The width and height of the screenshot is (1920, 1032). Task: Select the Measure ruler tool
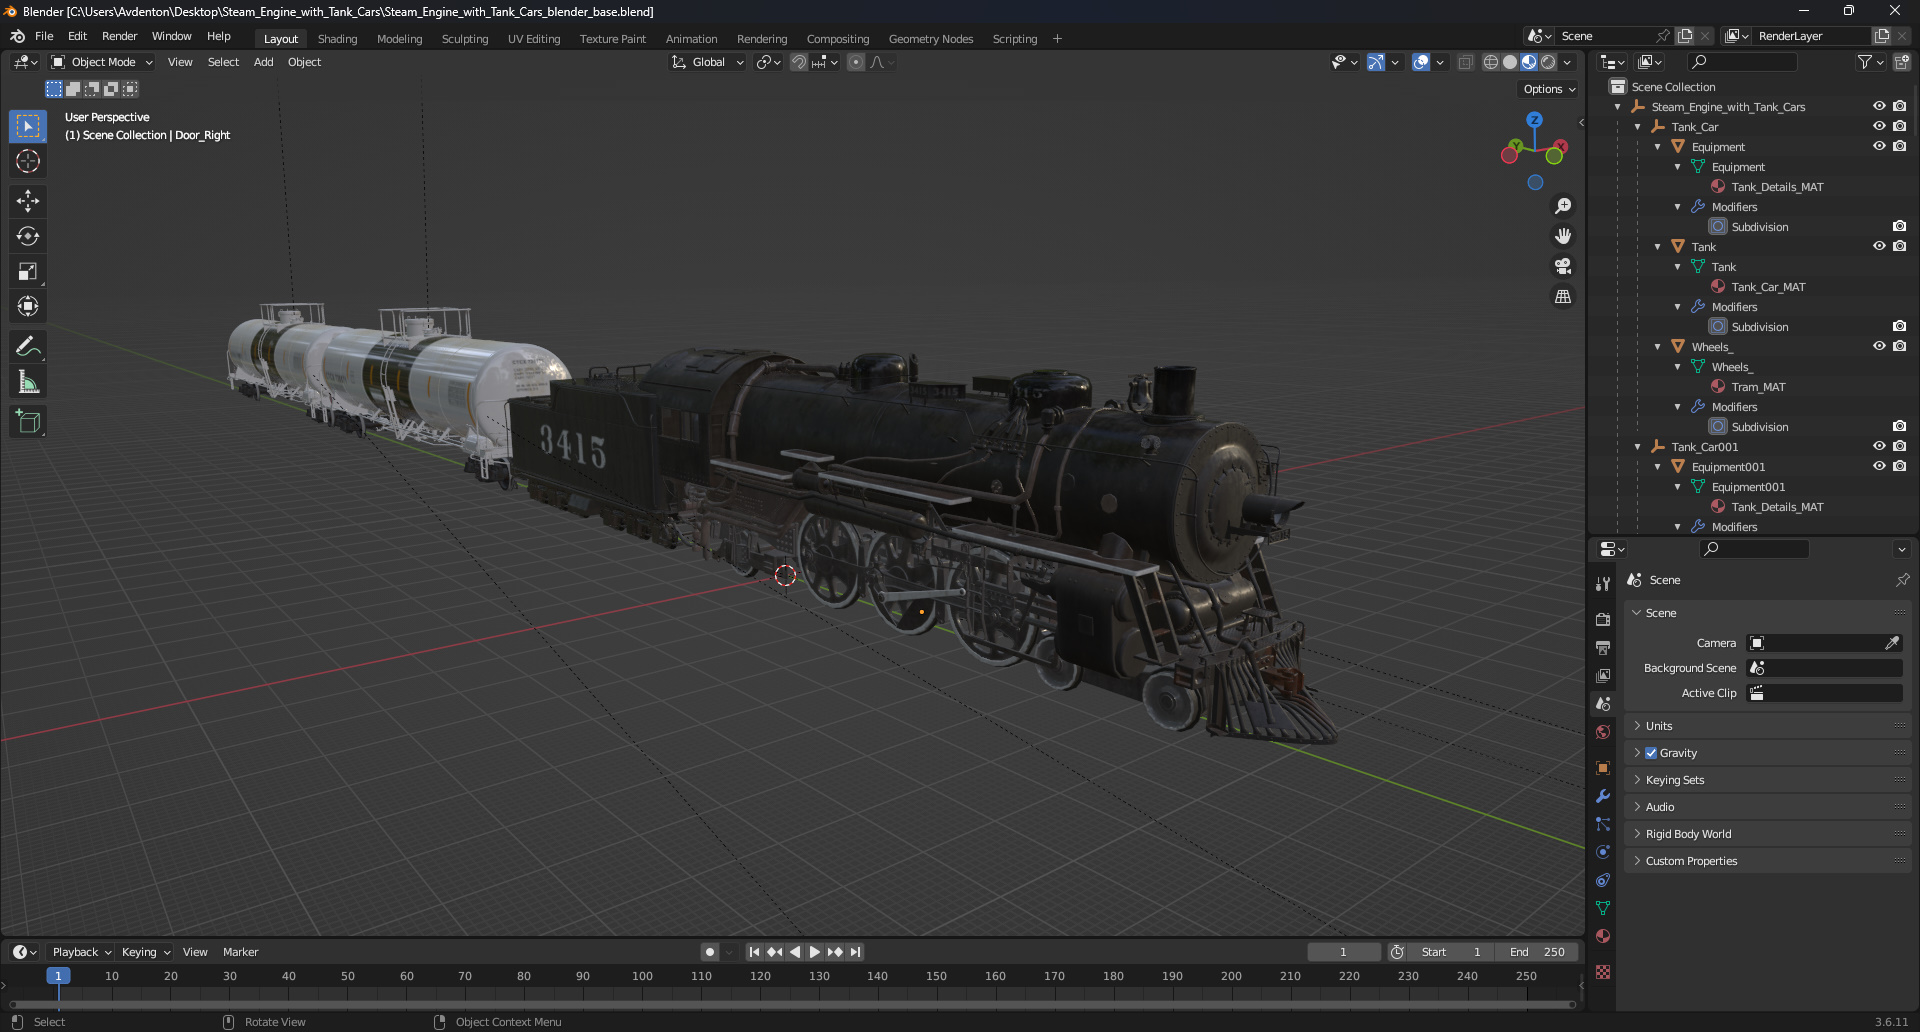28,382
